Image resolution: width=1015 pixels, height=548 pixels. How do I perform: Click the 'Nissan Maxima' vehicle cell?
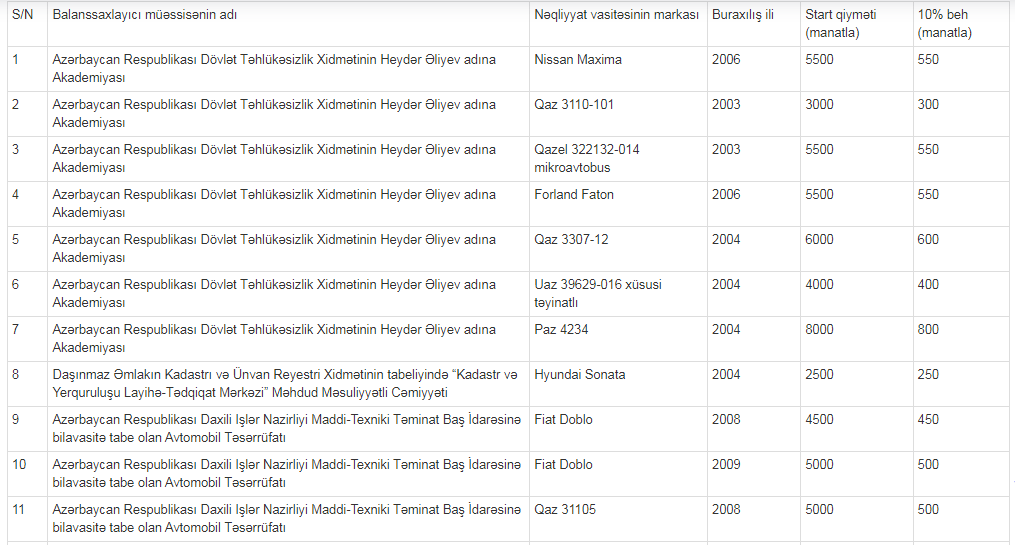618,69
